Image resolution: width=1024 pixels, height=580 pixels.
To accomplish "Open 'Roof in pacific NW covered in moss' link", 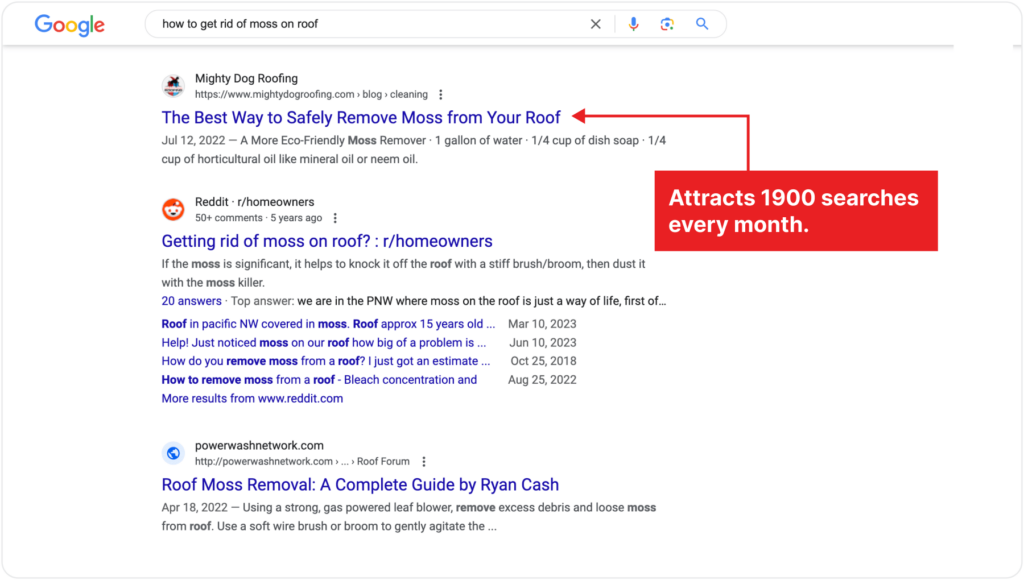I will point(328,324).
